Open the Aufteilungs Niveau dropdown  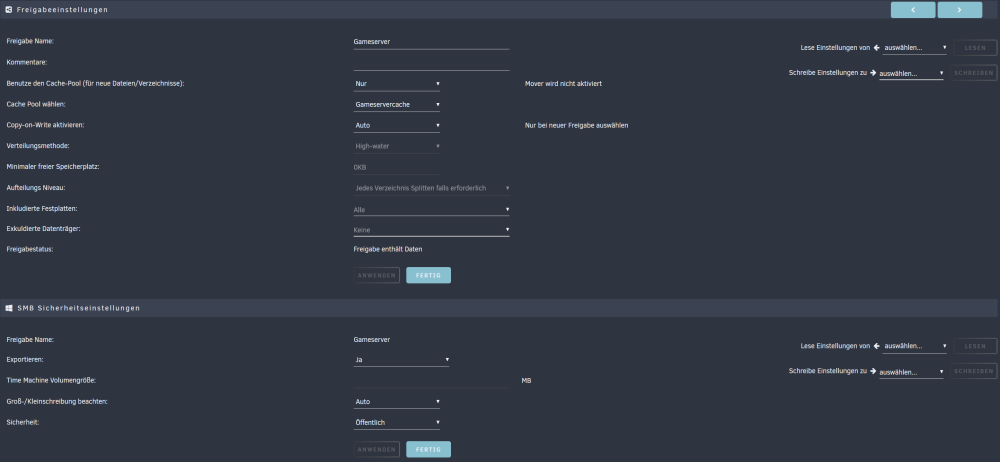tap(431, 188)
